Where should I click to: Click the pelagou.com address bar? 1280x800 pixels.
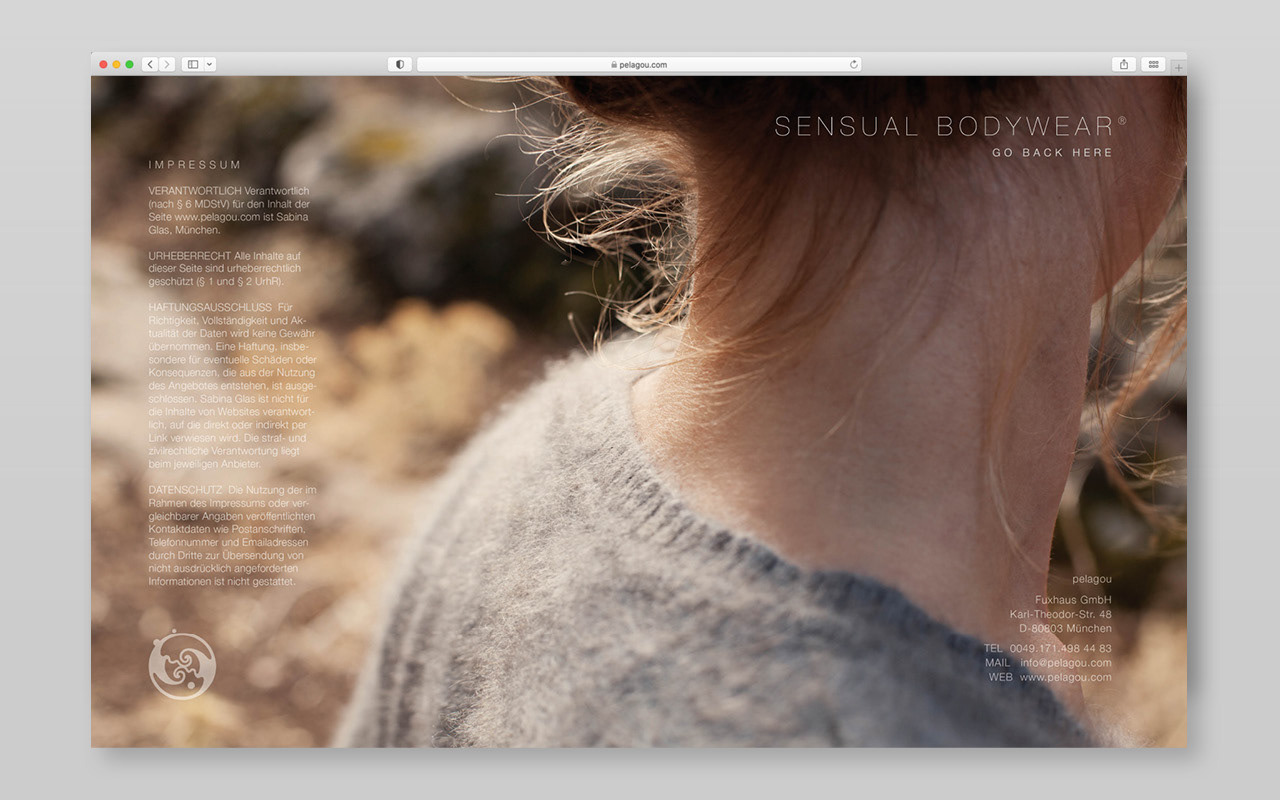point(639,64)
